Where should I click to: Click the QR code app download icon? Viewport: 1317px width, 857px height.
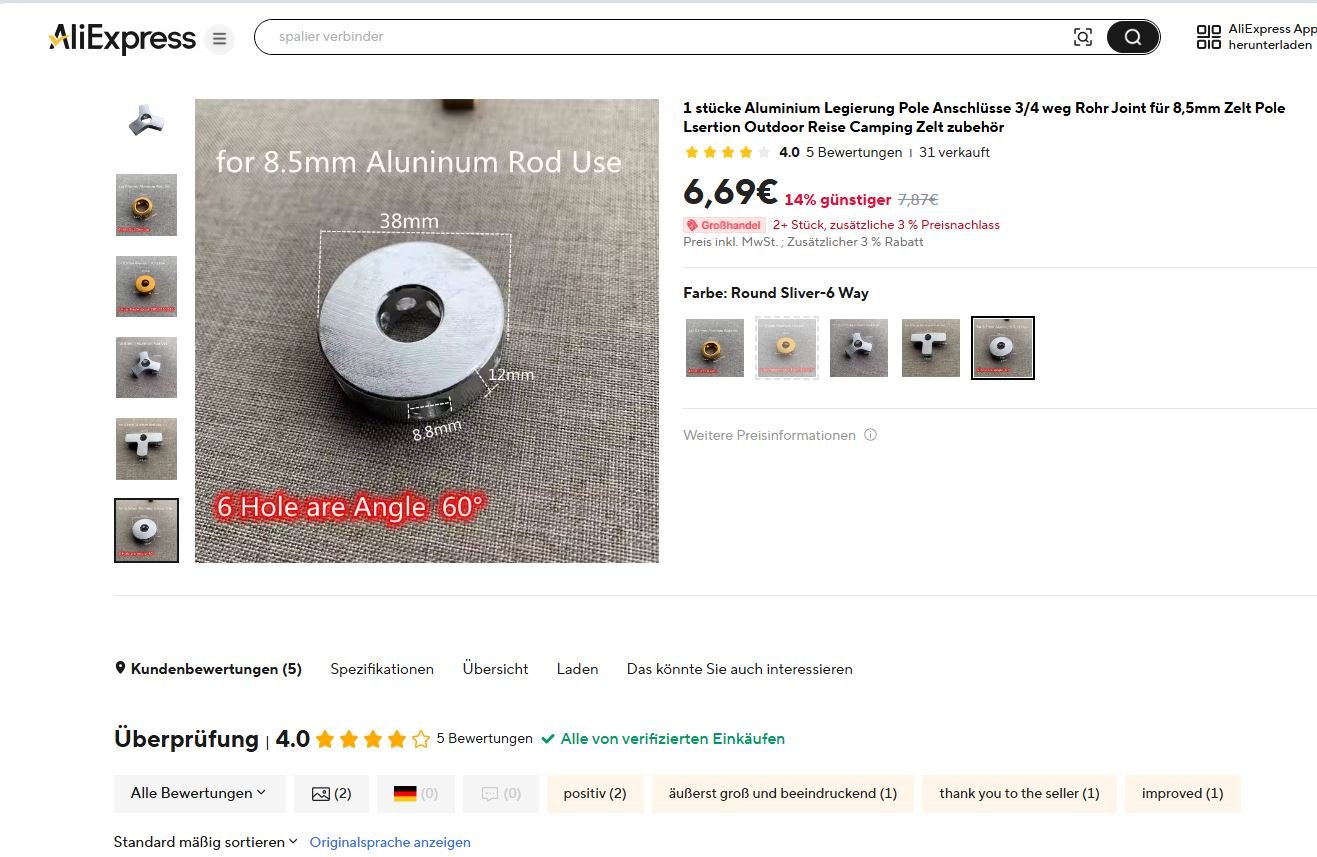tap(1208, 37)
